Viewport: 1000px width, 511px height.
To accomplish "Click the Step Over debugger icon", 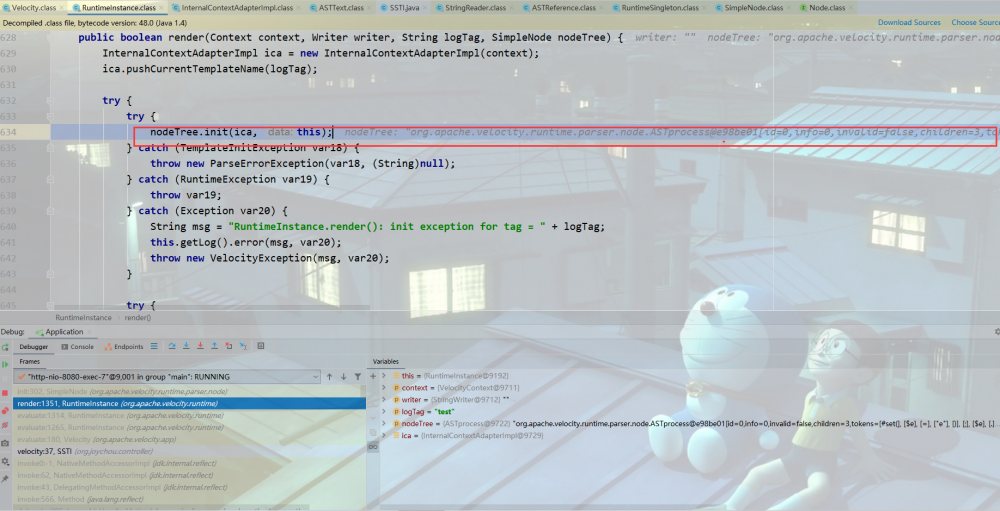I will pyautogui.click(x=172, y=346).
